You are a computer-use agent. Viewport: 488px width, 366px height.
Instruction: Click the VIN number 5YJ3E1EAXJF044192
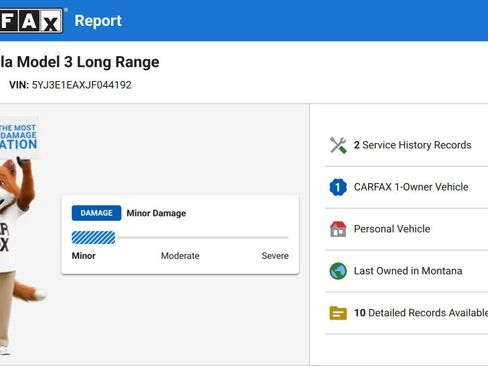[x=82, y=85]
